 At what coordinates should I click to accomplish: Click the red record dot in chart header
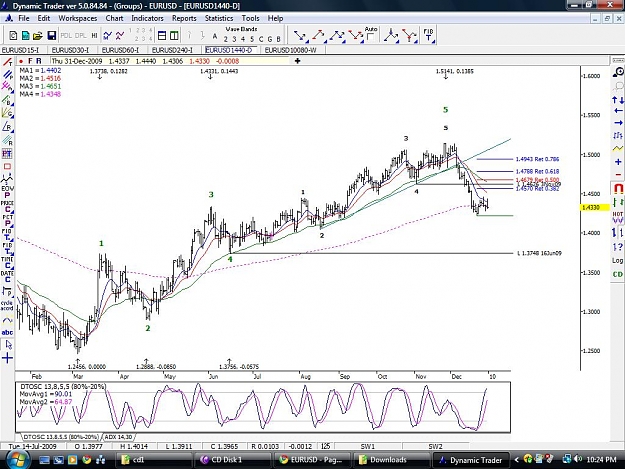[21, 61]
